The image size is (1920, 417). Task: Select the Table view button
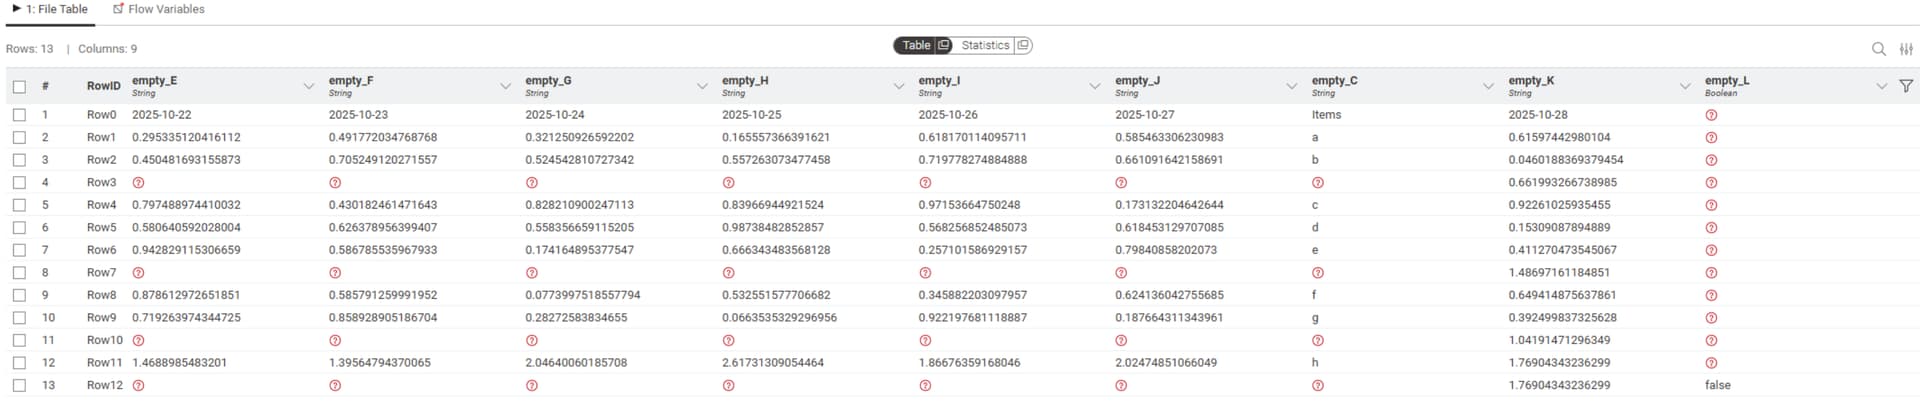(916, 45)
